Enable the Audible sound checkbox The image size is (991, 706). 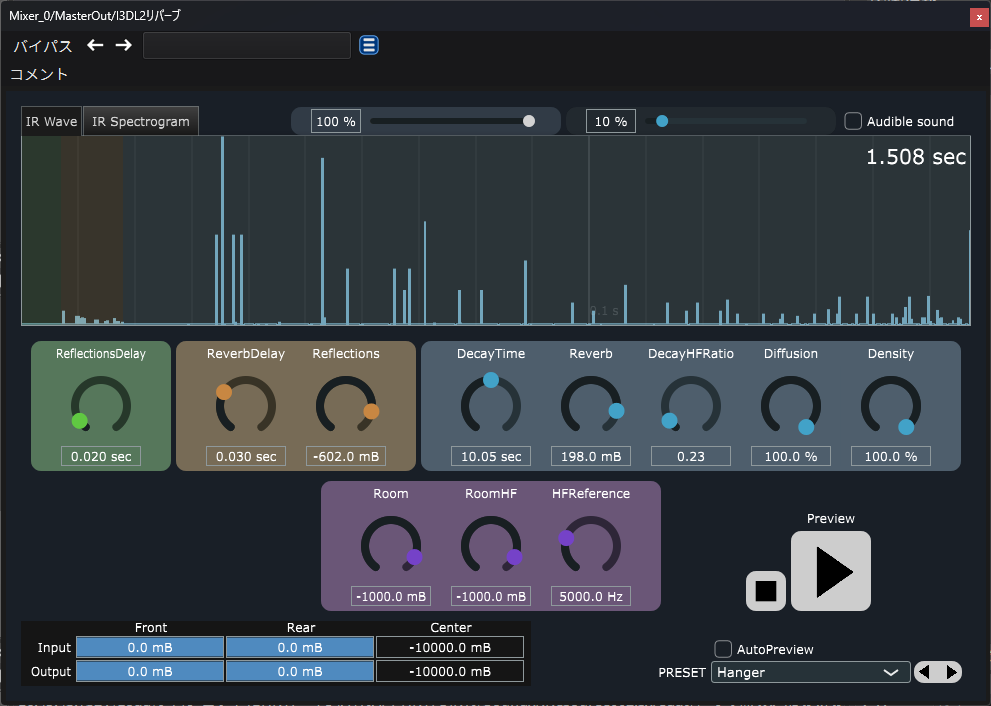click(853, 121)
